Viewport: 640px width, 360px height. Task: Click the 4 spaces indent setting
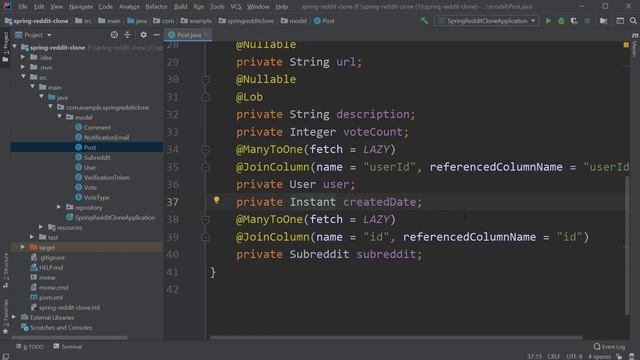(x=599, y=356)
